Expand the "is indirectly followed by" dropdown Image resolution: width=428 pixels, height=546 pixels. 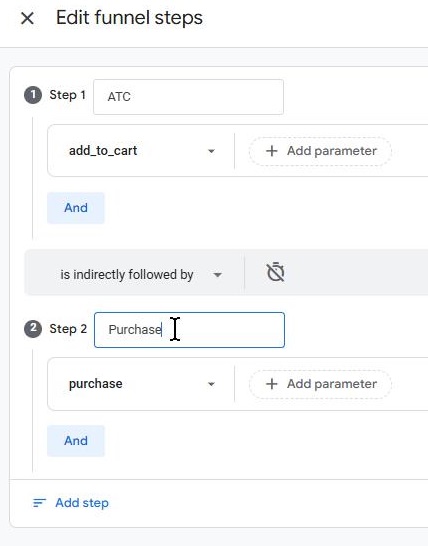tap(134, 274)
